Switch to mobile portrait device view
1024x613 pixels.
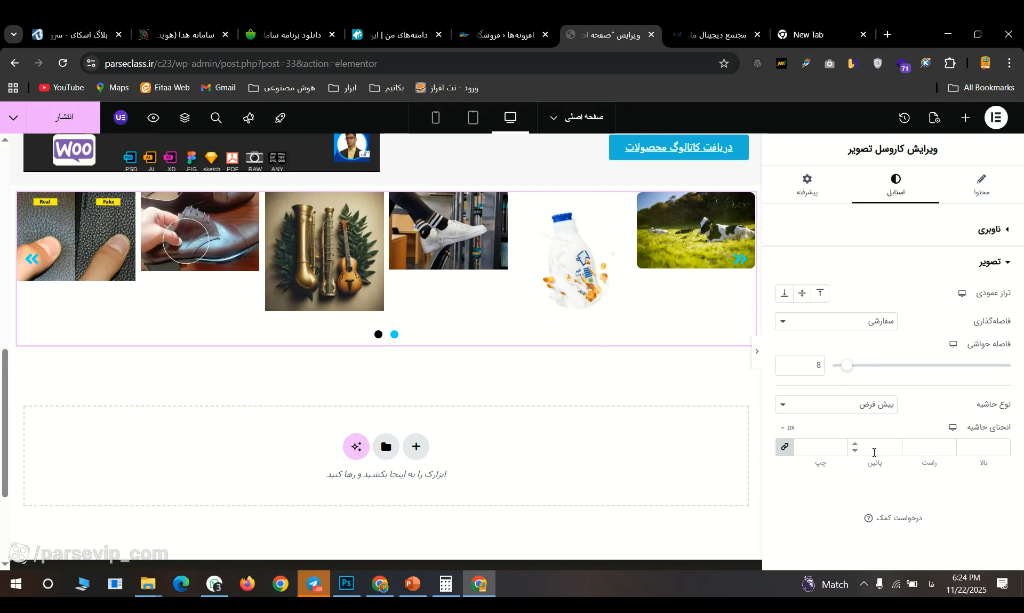[436, 118]
